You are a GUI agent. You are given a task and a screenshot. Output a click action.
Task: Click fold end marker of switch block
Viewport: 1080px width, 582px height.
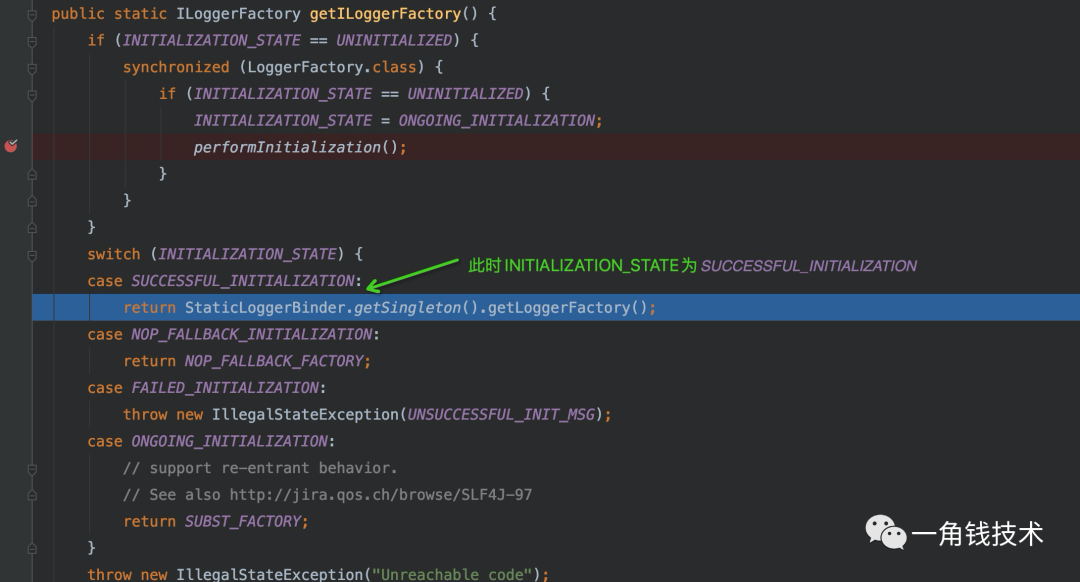pyautogui.click(x=32, y=549)
